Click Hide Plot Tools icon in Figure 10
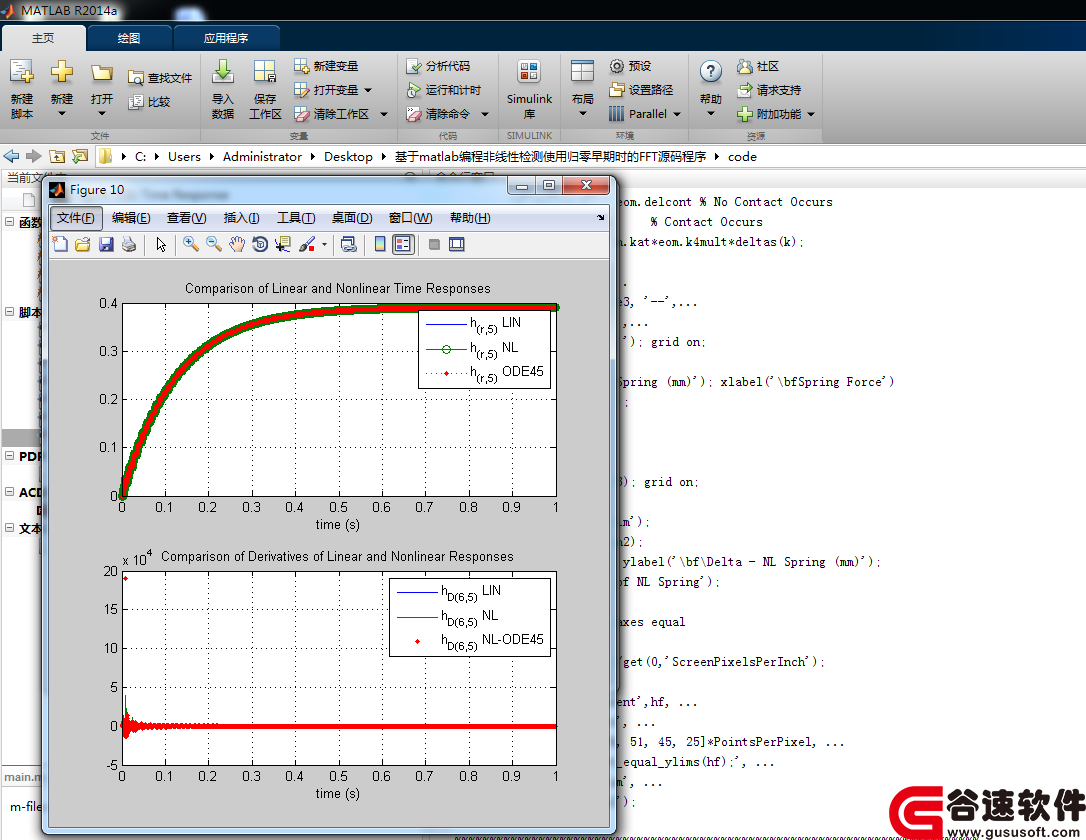Viewport: 1086px width, 840px height. coord(434,244)
